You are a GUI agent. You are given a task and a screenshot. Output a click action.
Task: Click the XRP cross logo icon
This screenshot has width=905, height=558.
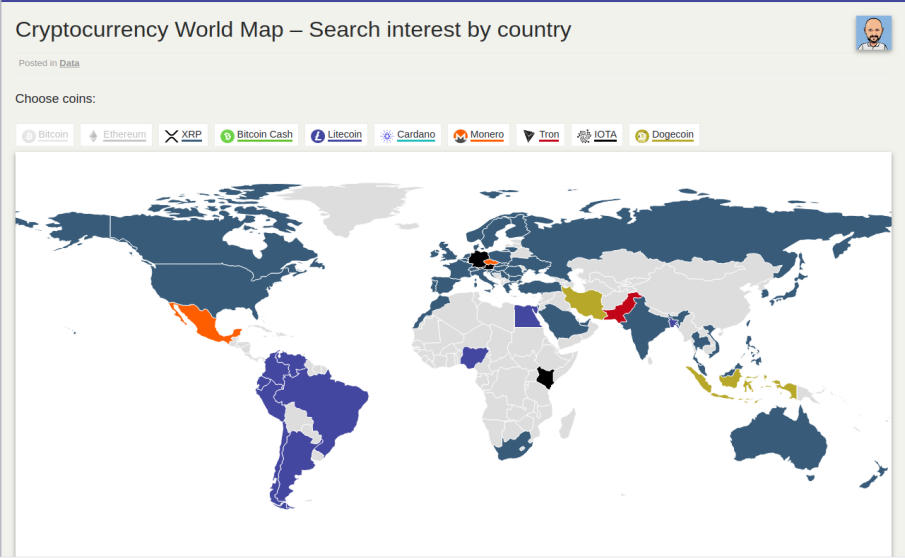(171, 136)
